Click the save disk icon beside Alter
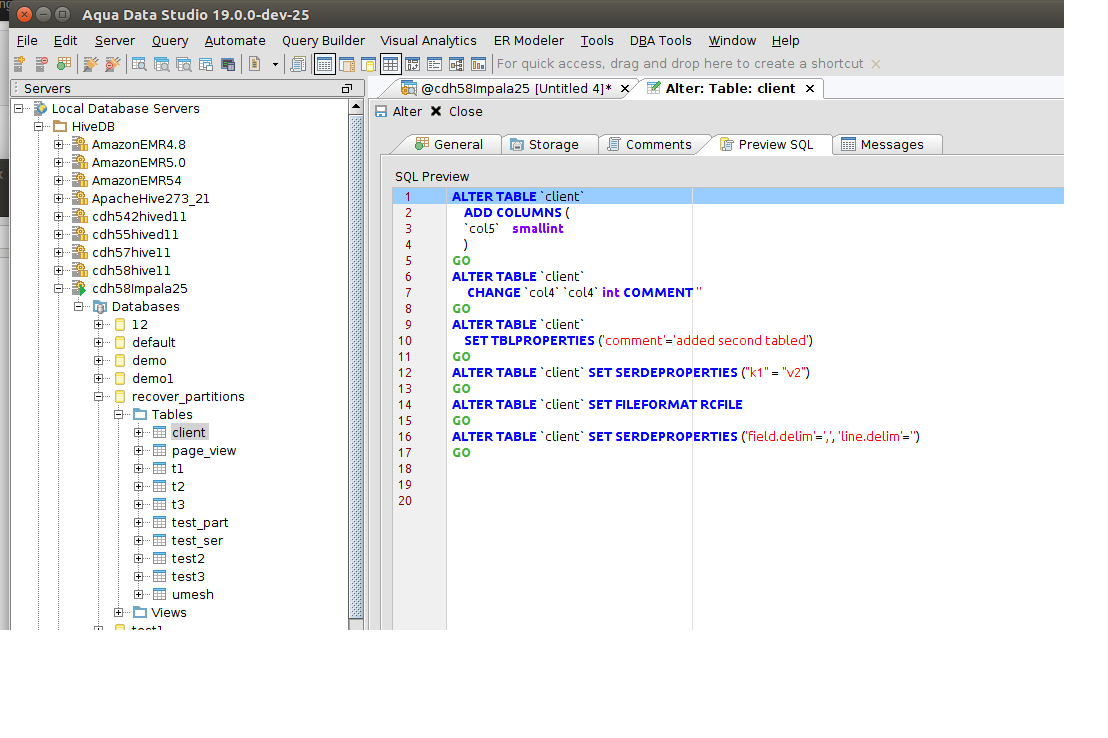Image resolution: width=1108 pixels, height=738 pixels. pyautogui.click(x=381, y=112)
